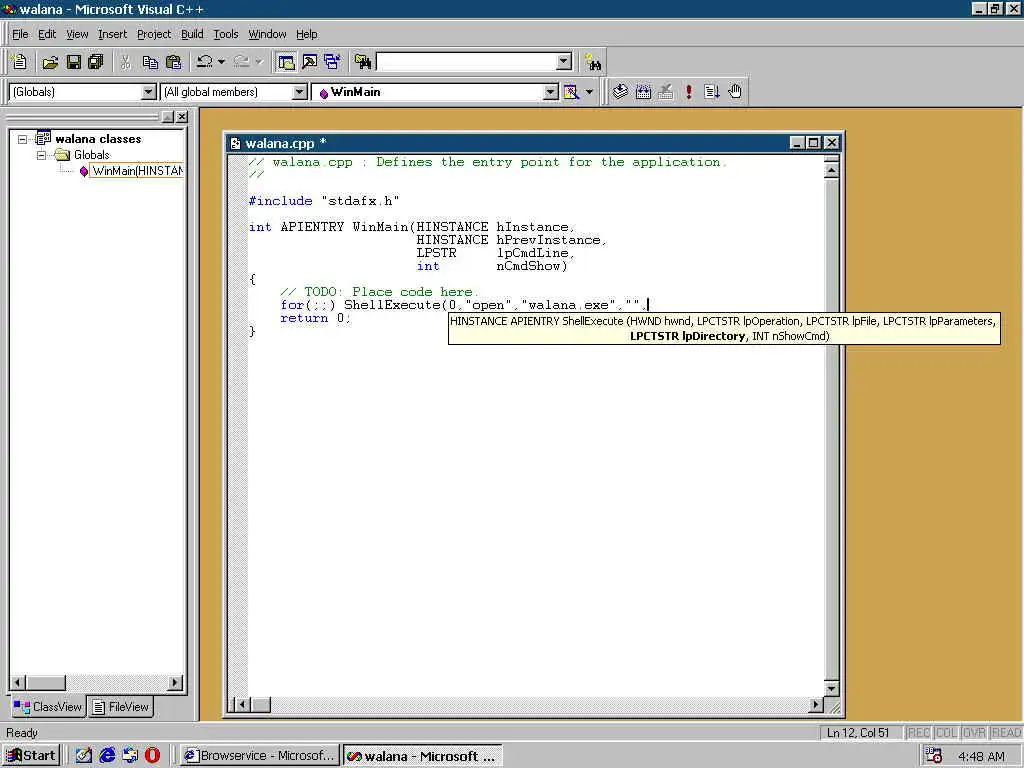
Task: Toggle the Output window icon
Action: point(310,62)
